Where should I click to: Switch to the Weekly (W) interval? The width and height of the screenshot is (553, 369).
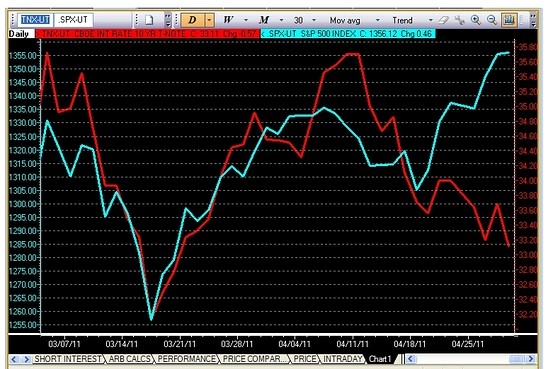click(228, 20)
